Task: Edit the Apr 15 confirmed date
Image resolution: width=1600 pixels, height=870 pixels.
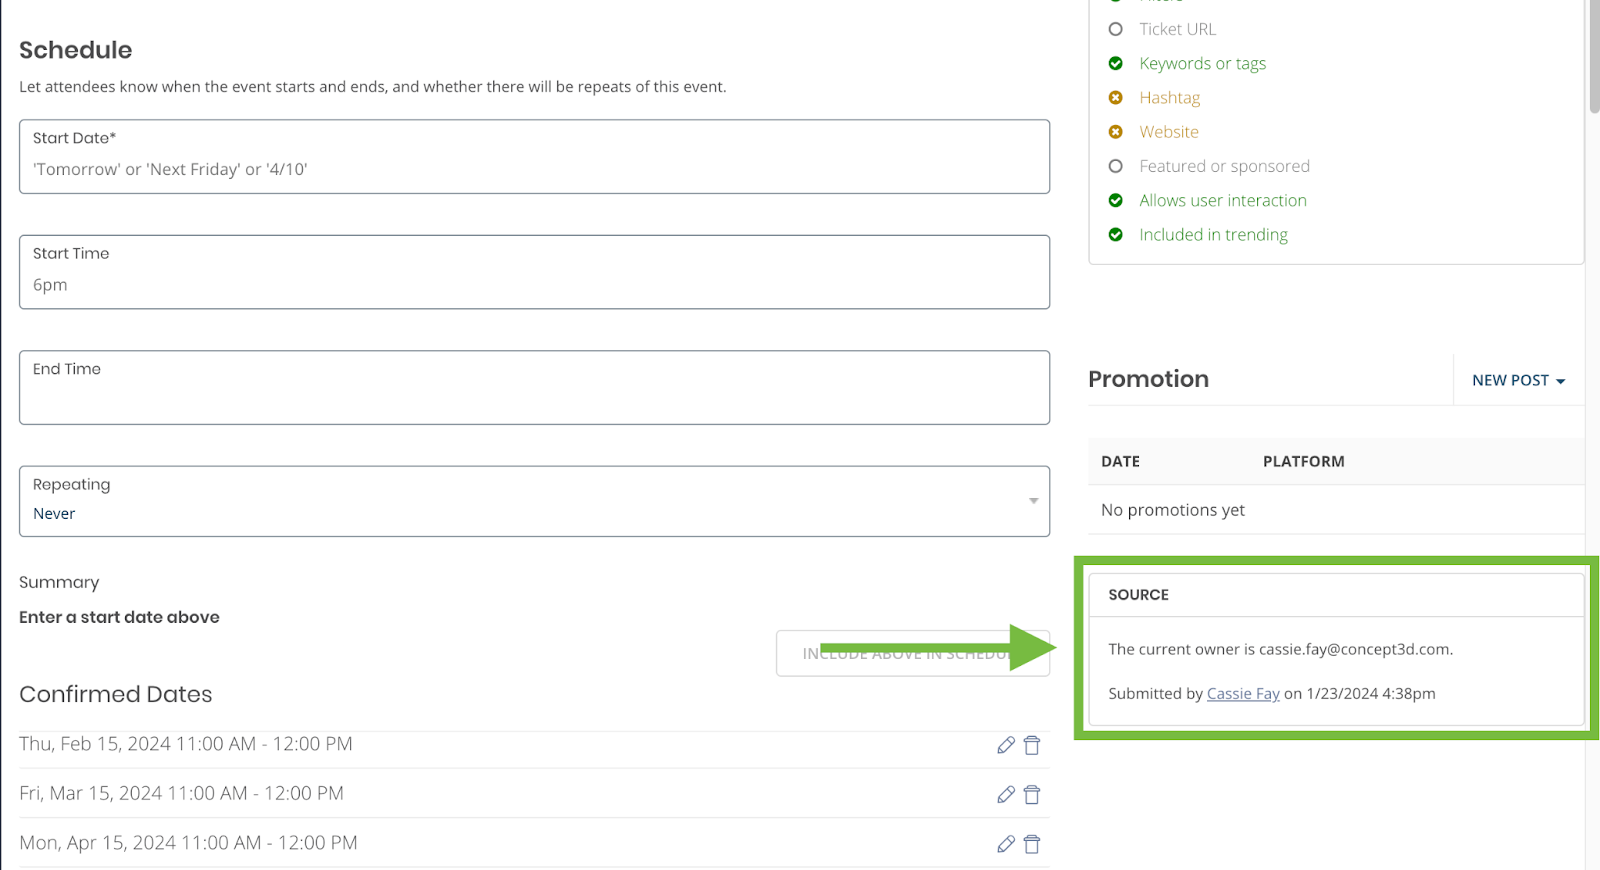Action: [x=1005, y=843]
